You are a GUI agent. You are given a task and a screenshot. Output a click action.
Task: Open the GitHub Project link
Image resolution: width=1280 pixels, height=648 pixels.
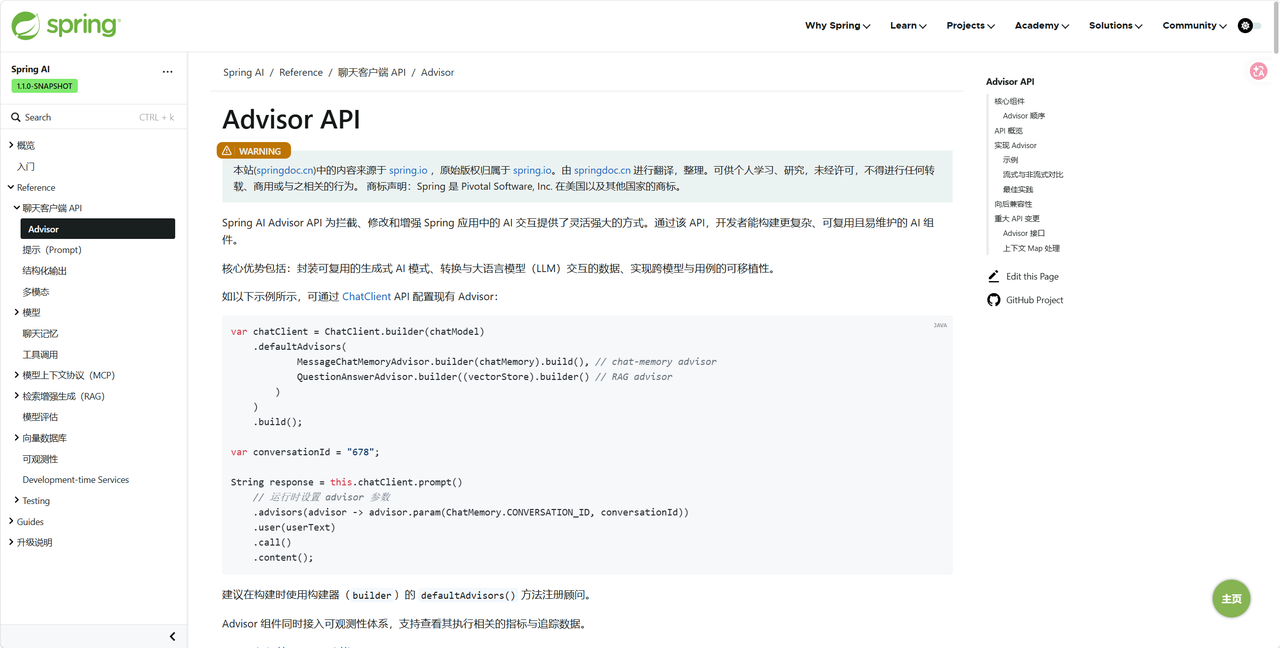1035,300
